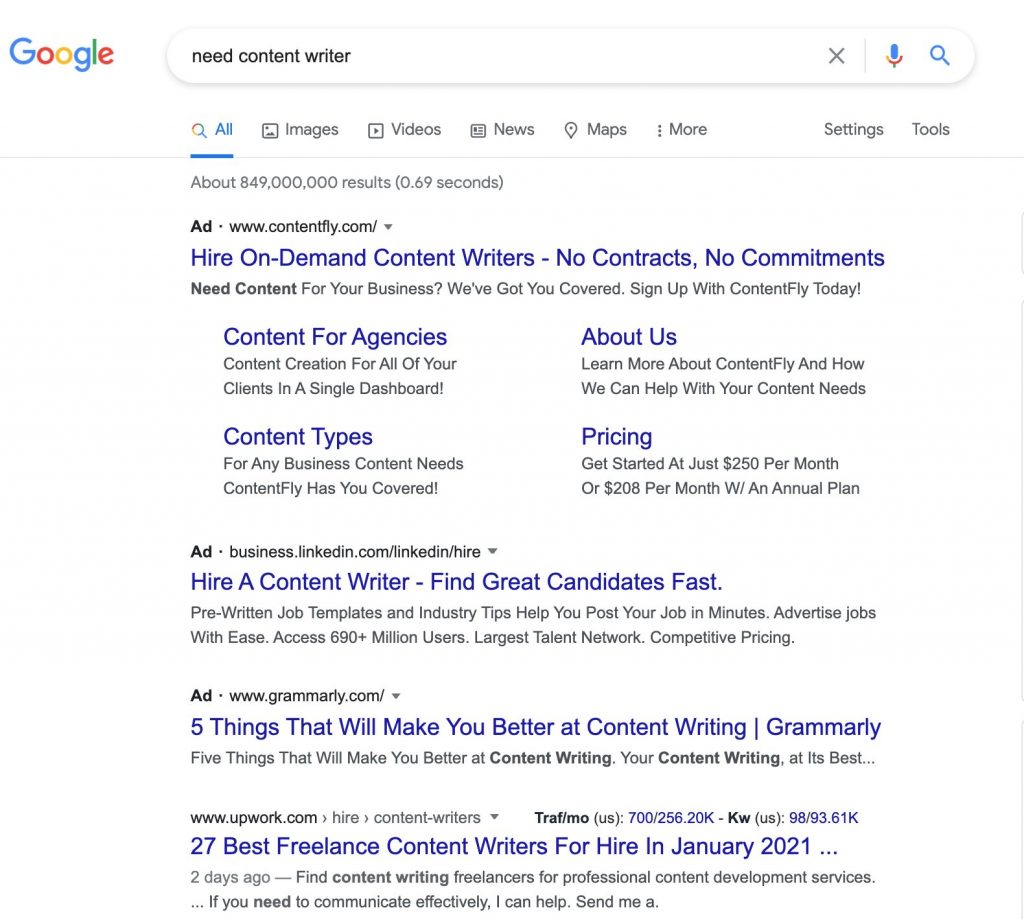Expand the business.linkedin.com ad dropdown arrow

click(x=493, y=551)
